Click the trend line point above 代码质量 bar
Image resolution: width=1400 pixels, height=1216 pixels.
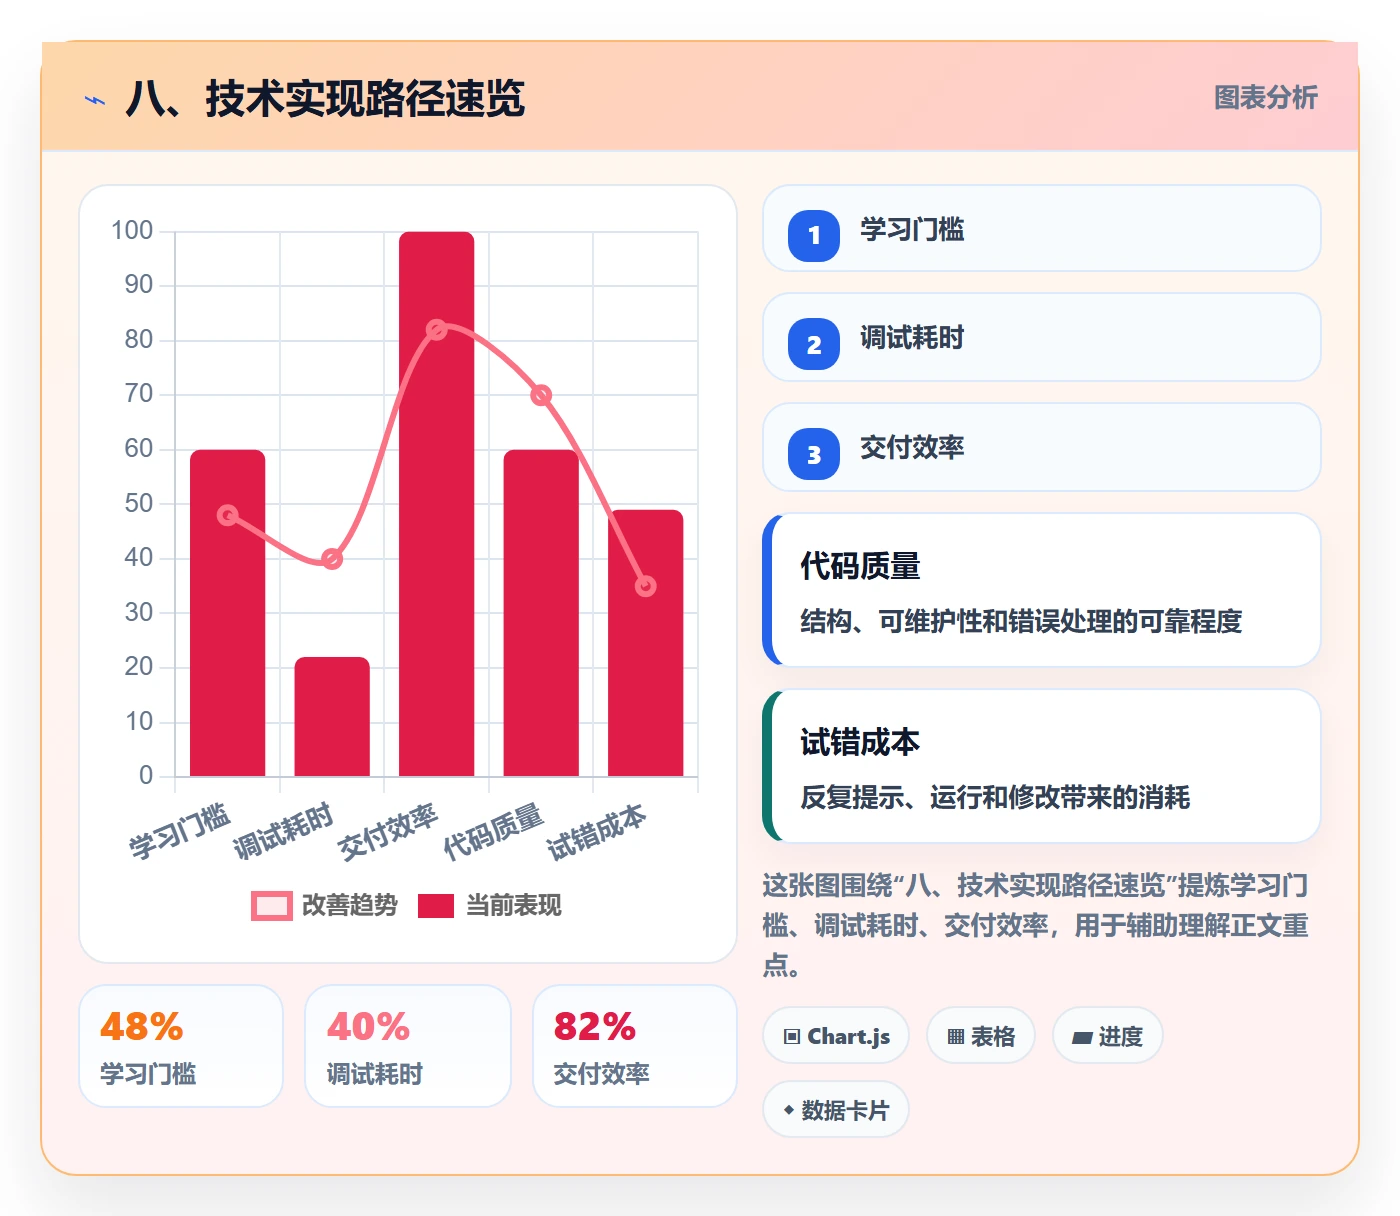541,395
